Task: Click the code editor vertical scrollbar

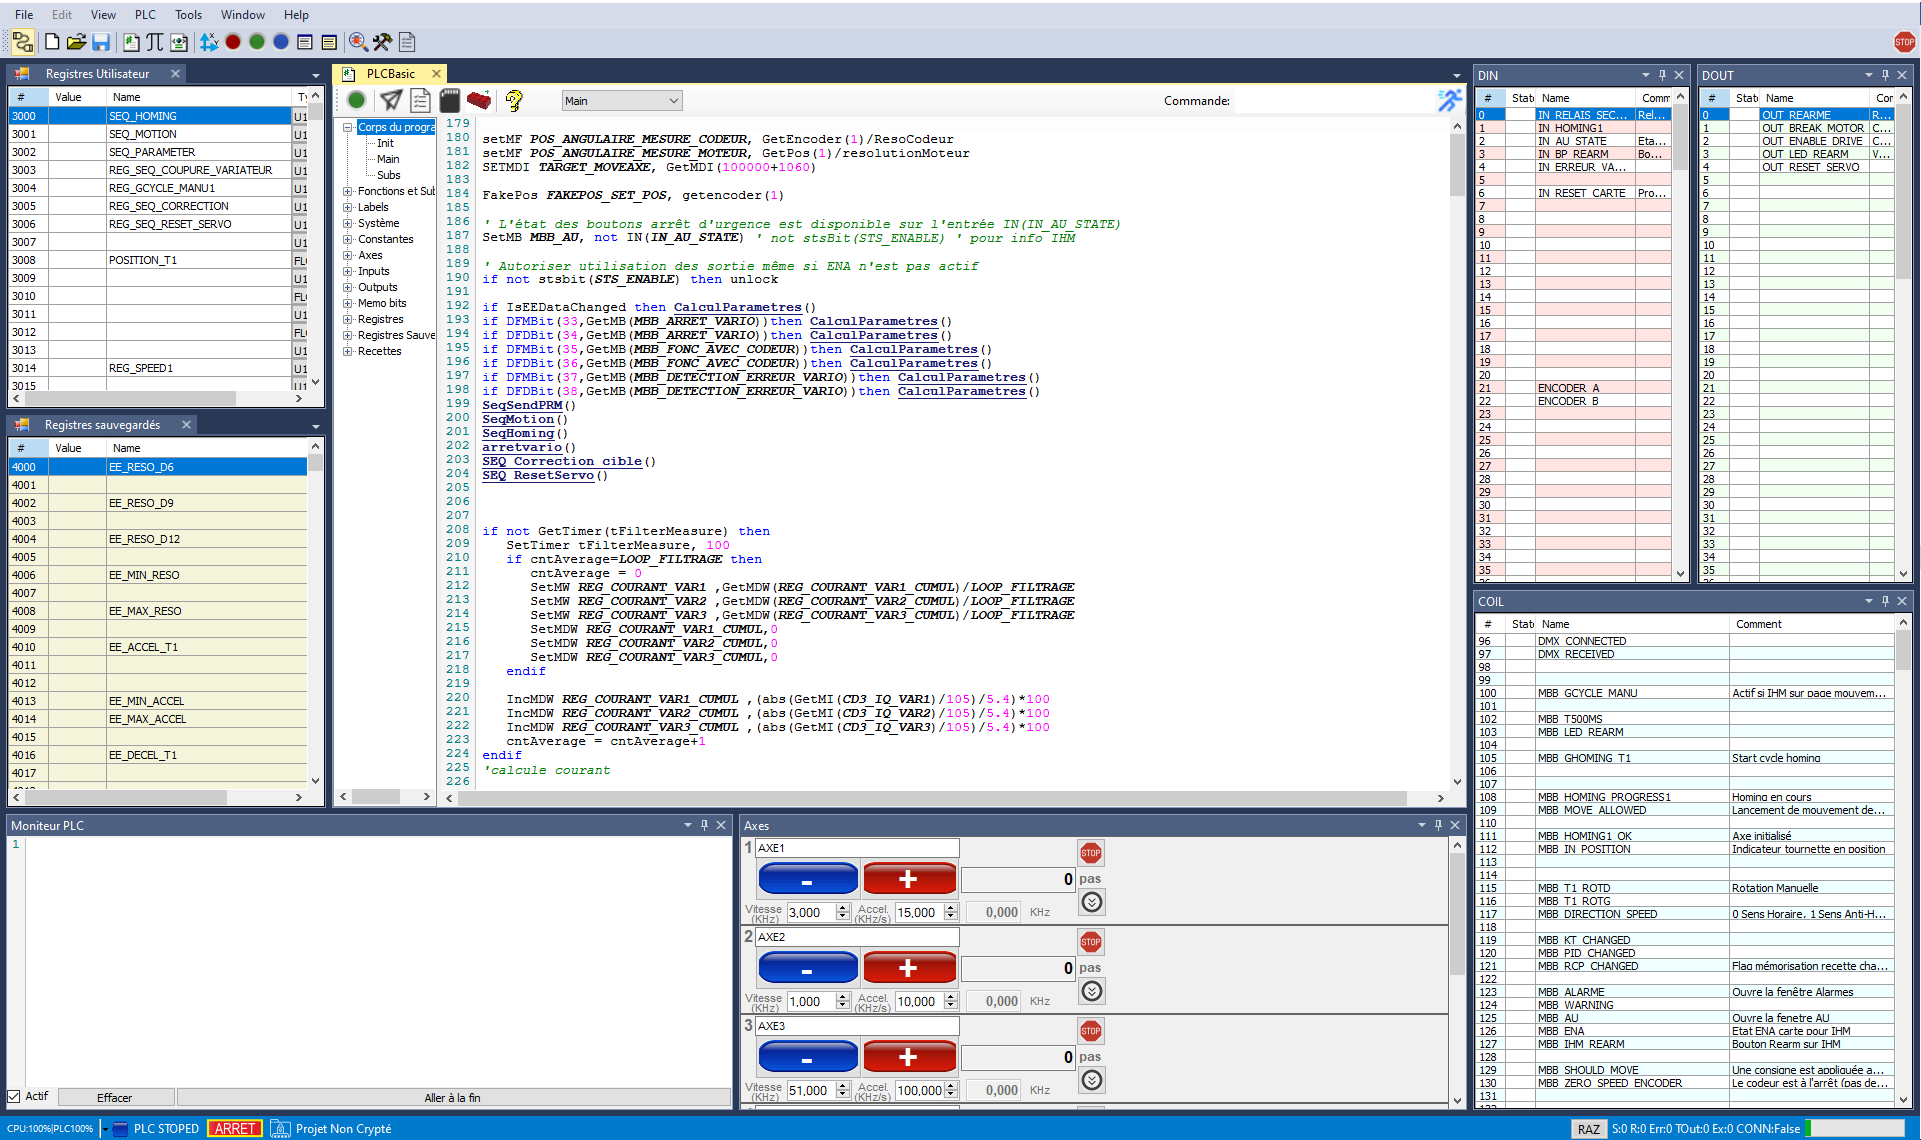Action: (x=1457, y=453)
